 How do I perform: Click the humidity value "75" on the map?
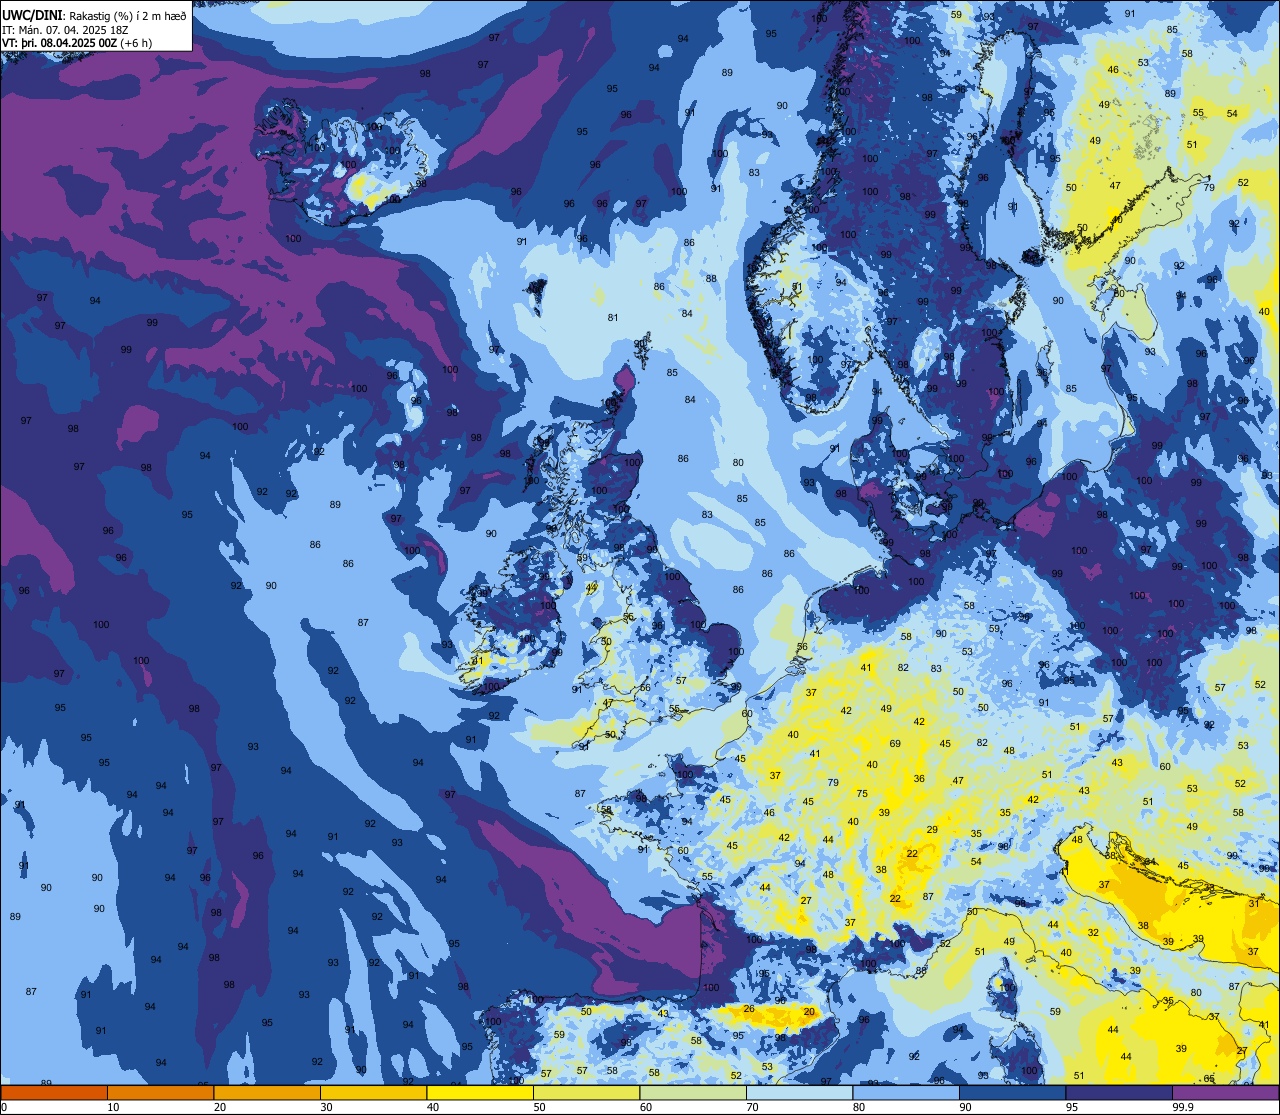coord(862,793)
